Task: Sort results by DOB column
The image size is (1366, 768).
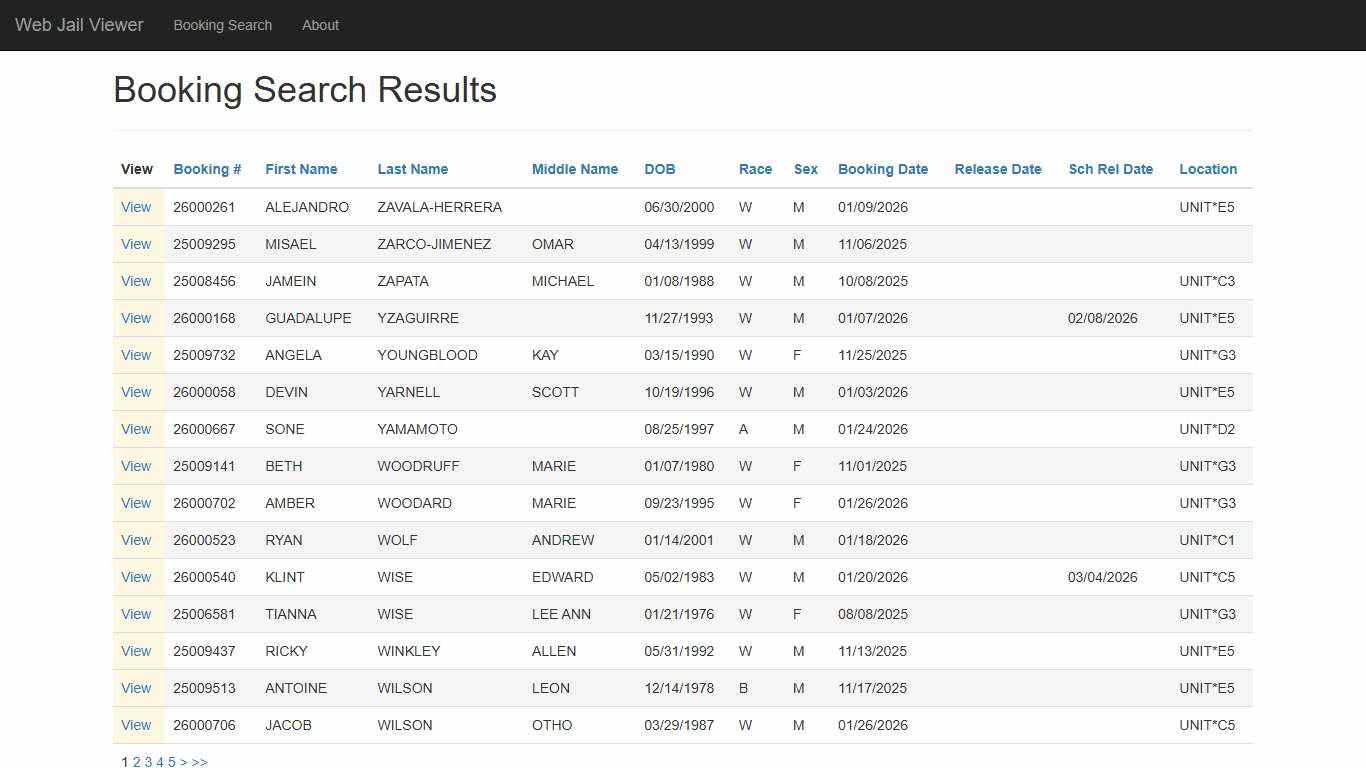Action: click(x=659, y=169)
